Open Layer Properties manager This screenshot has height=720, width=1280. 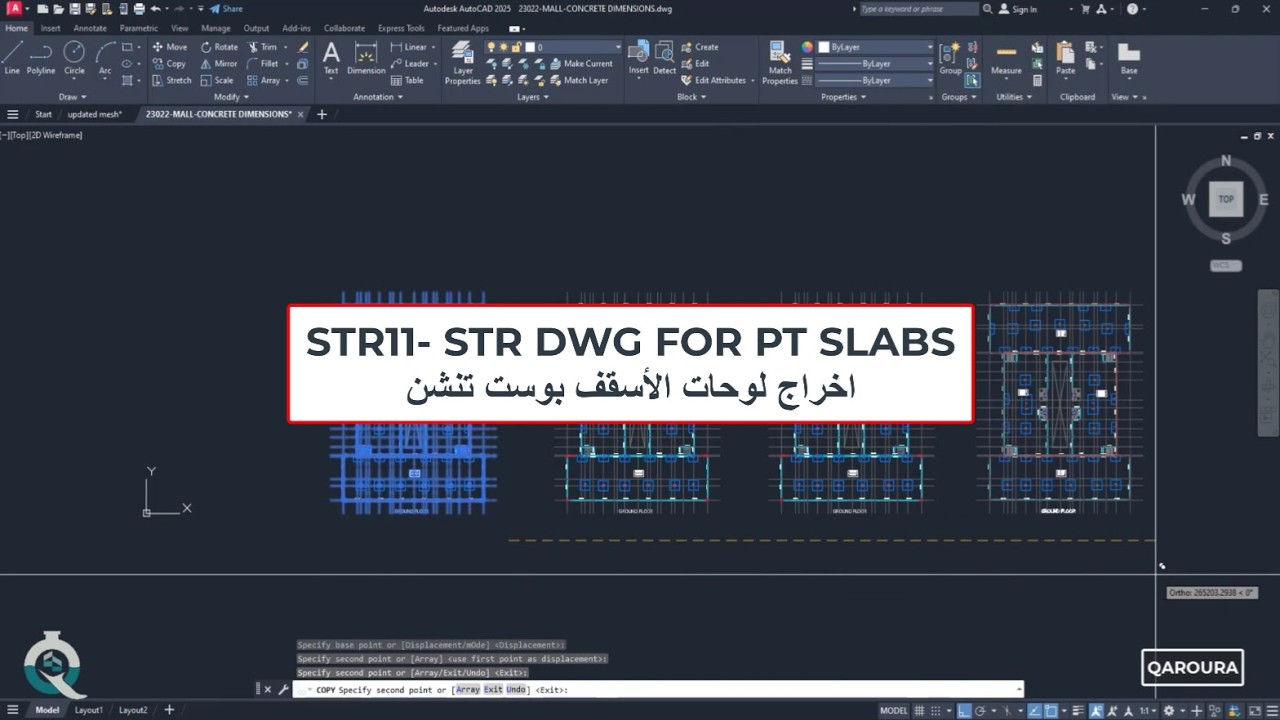pyautogui.click(x=462, y=62)
